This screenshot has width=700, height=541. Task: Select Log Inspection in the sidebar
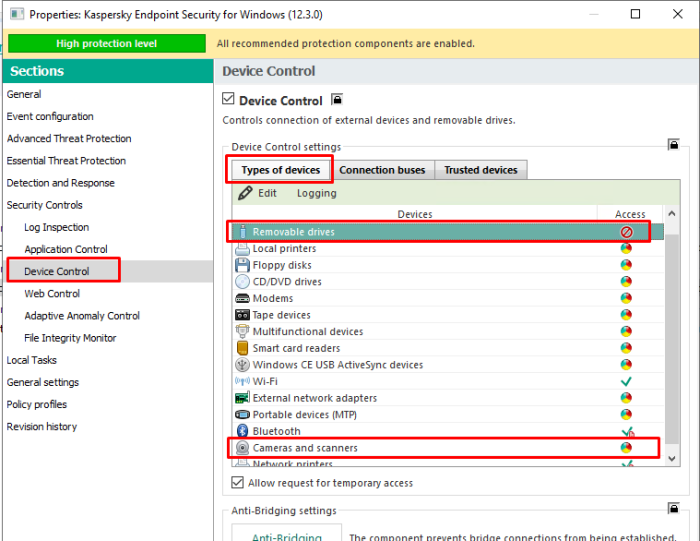(x=57, y=227)
